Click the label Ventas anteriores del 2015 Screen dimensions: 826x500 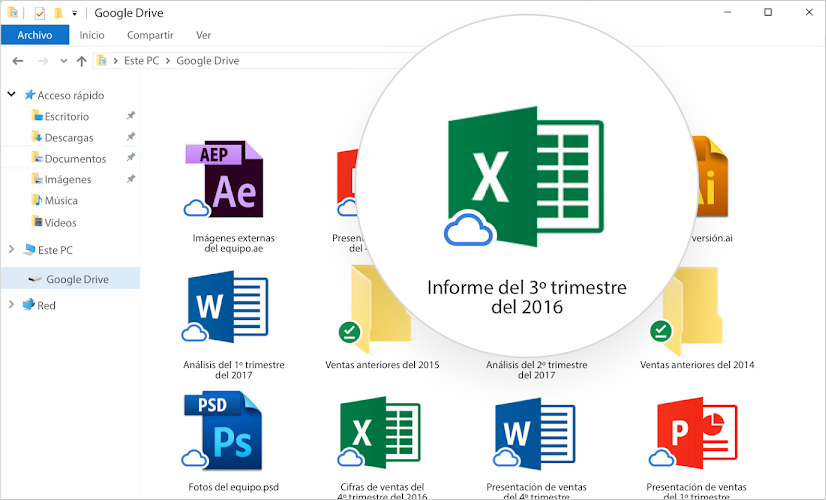[382, 365]
